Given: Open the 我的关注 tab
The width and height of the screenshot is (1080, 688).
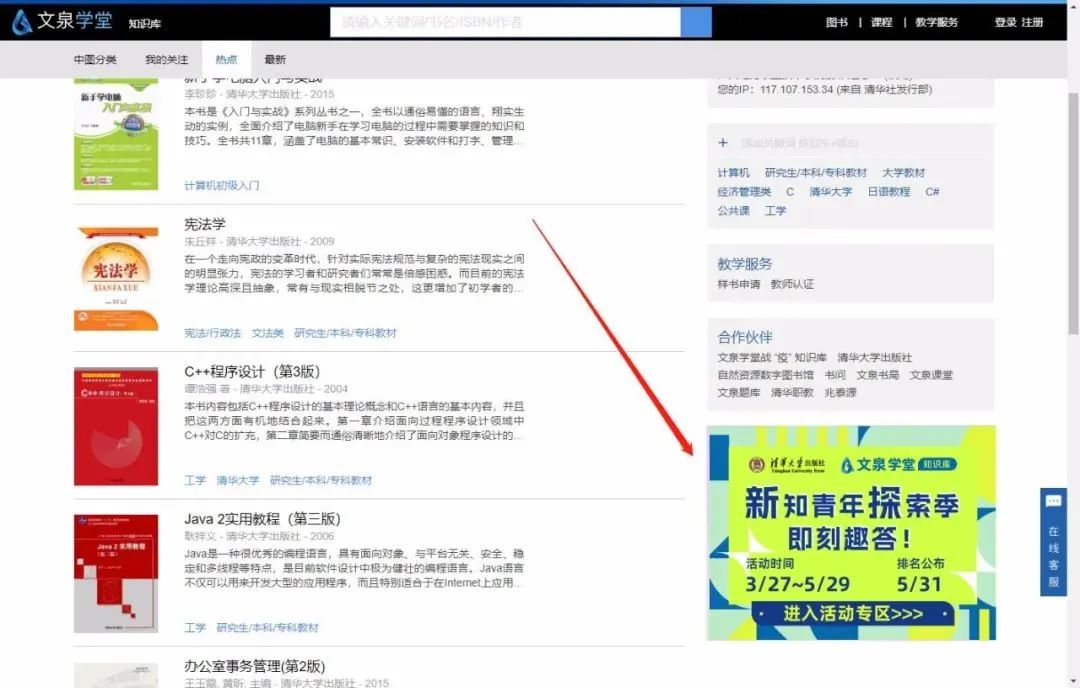Looking at the screenshot, I should [x=166, y=60].
